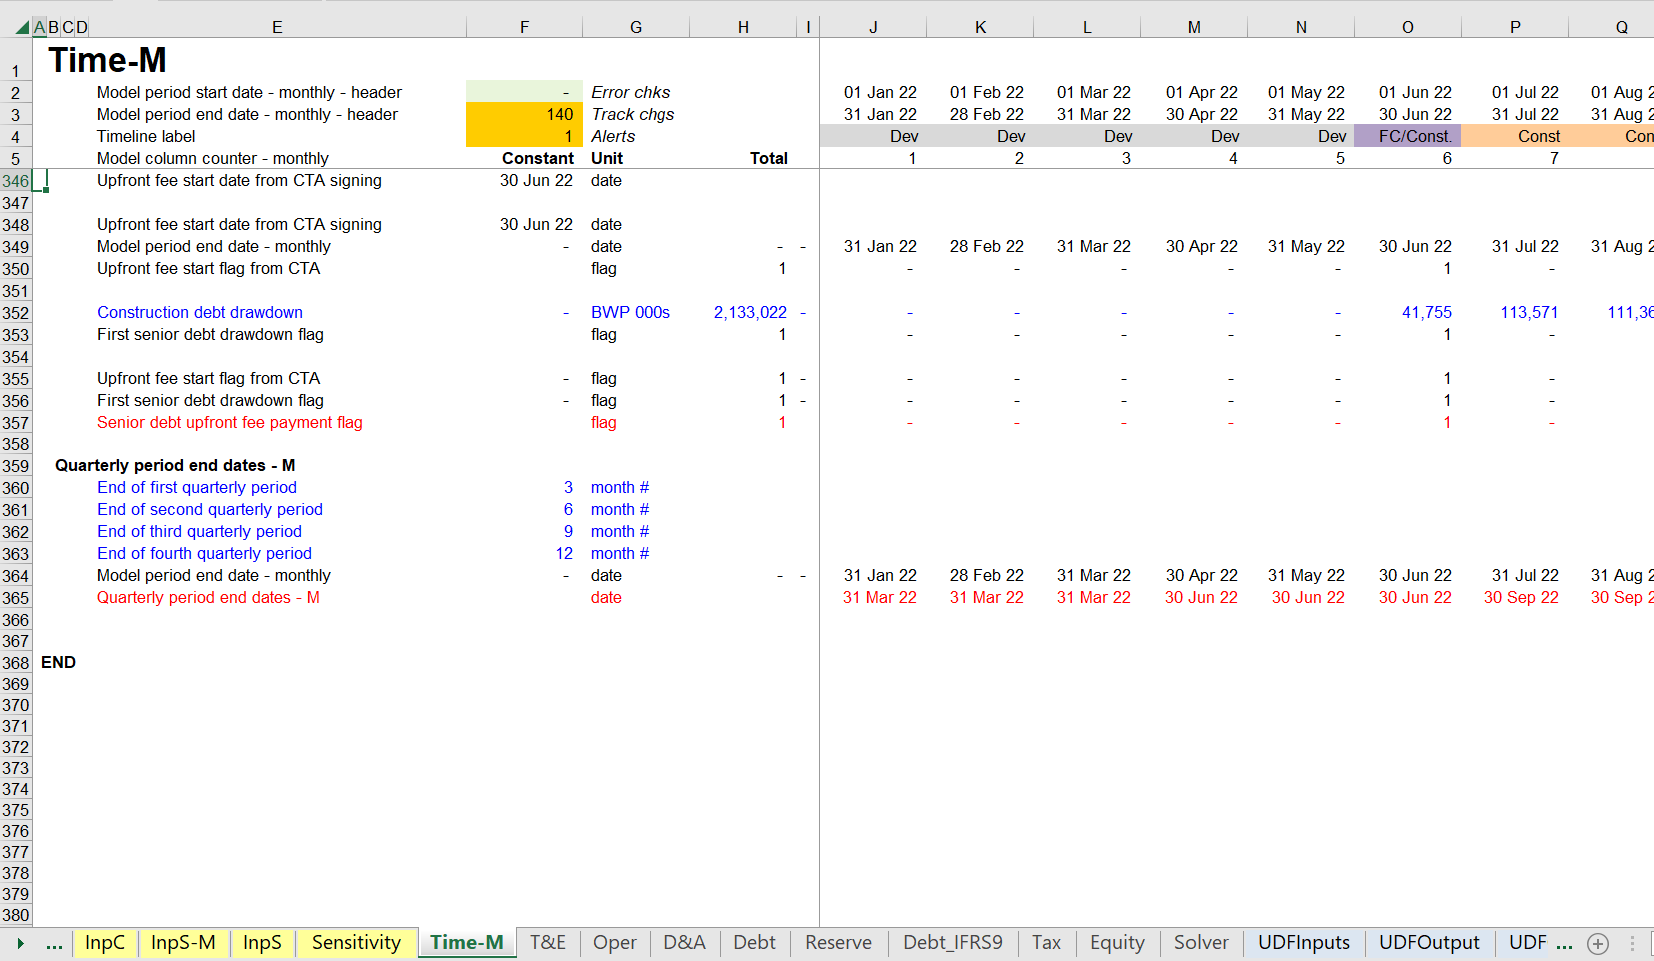Image resolution: width=1654 pixels, height=961 pixels.
Task: Open the vertical three-dot menu beside the sheet tabs
Action: tap(1630, 943)
